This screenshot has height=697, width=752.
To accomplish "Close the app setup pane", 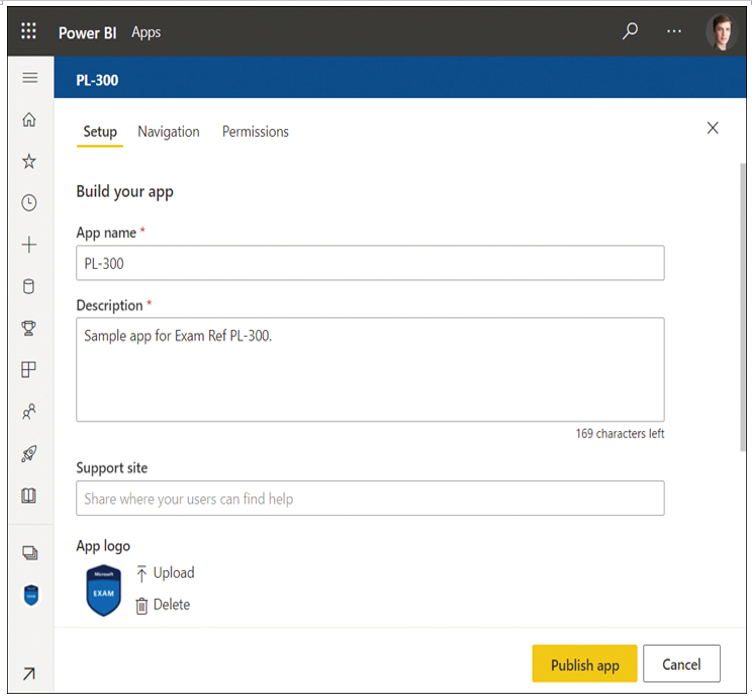I will click(x=713, y=128).
